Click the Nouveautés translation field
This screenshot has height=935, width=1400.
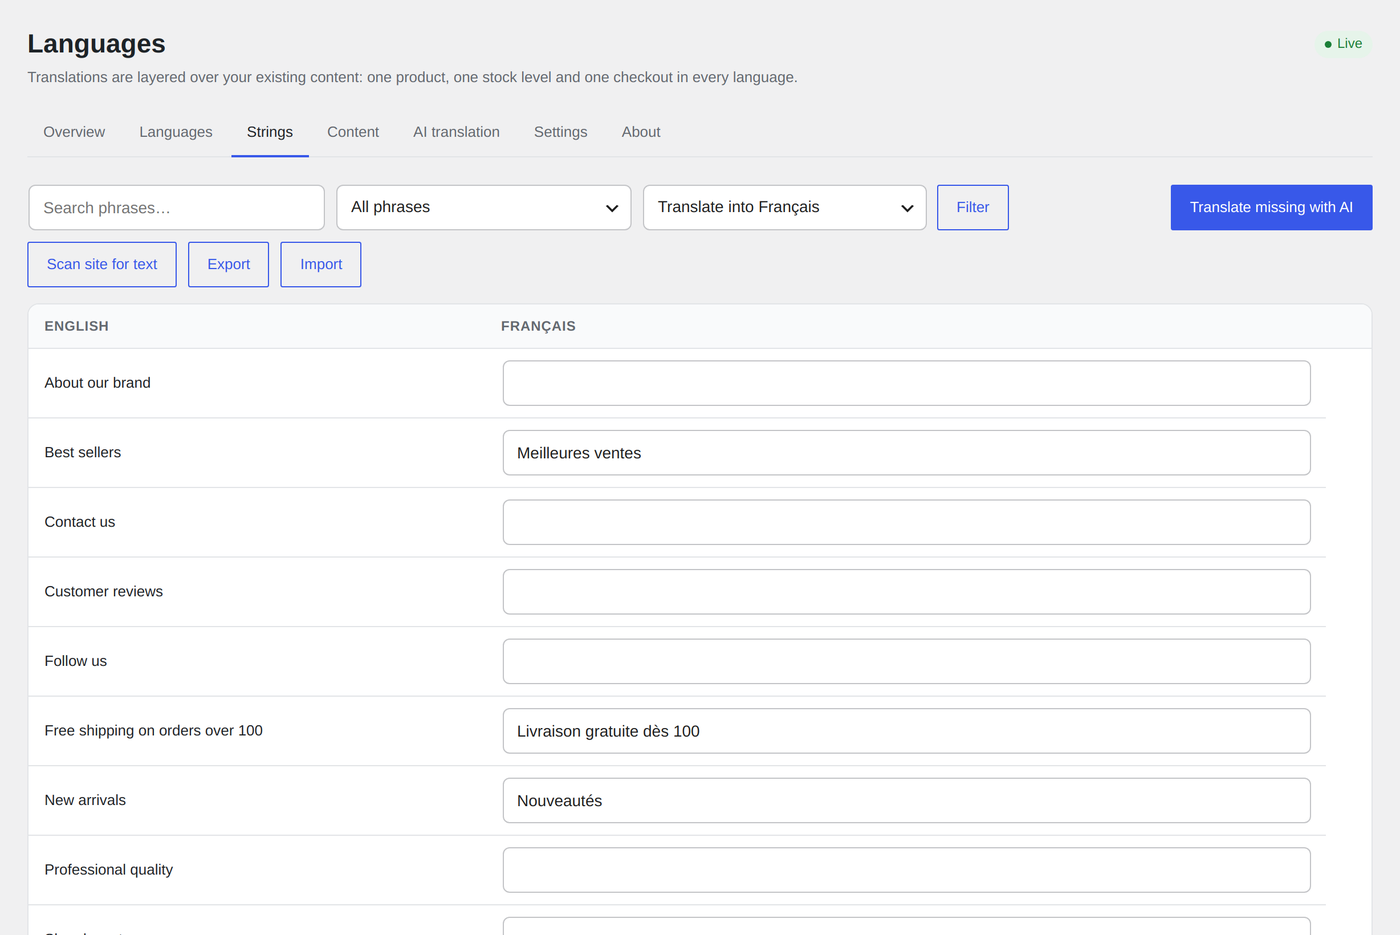tap(906, 801)
